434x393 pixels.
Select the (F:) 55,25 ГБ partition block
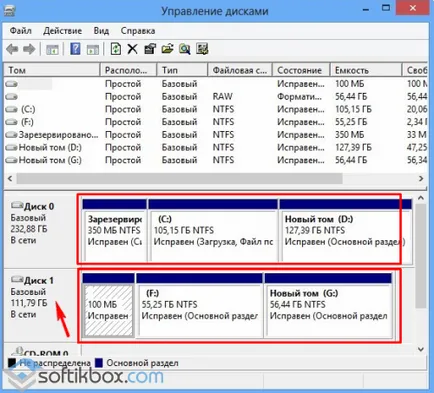pyautogui.click(x=200, y=305)
